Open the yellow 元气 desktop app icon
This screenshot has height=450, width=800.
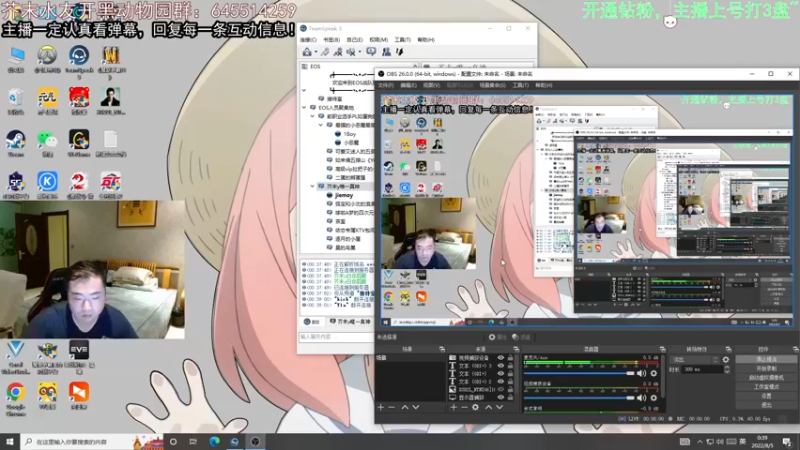pyautogui.click(x=47, y=100)
